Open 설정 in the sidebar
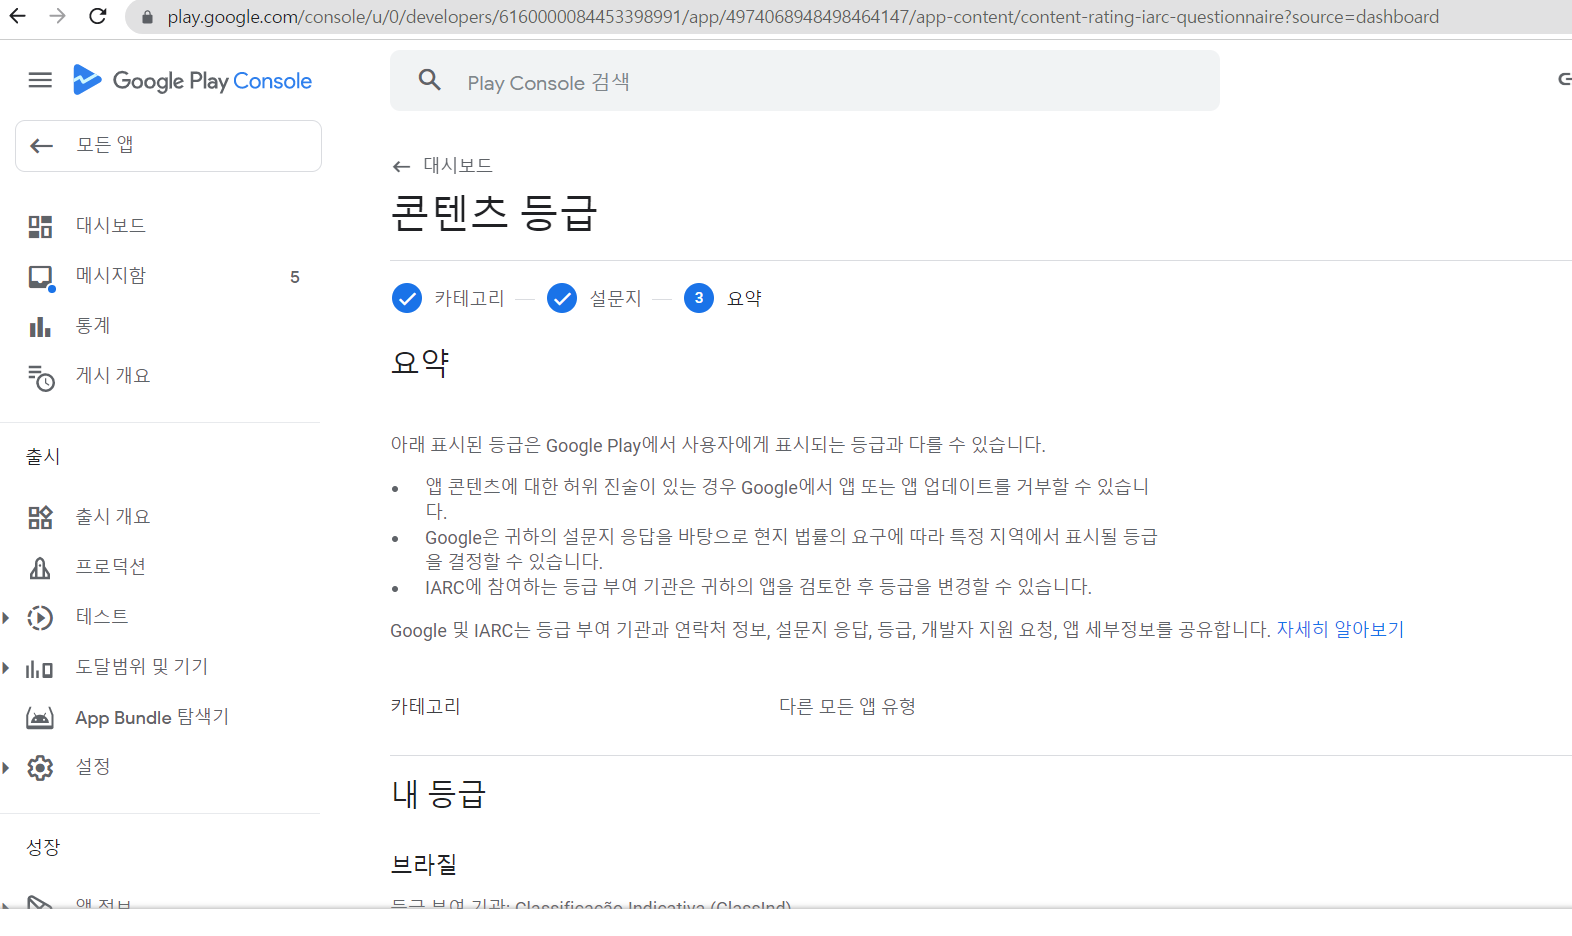This screenshot has width=1572, height=936. coord(93,767)
